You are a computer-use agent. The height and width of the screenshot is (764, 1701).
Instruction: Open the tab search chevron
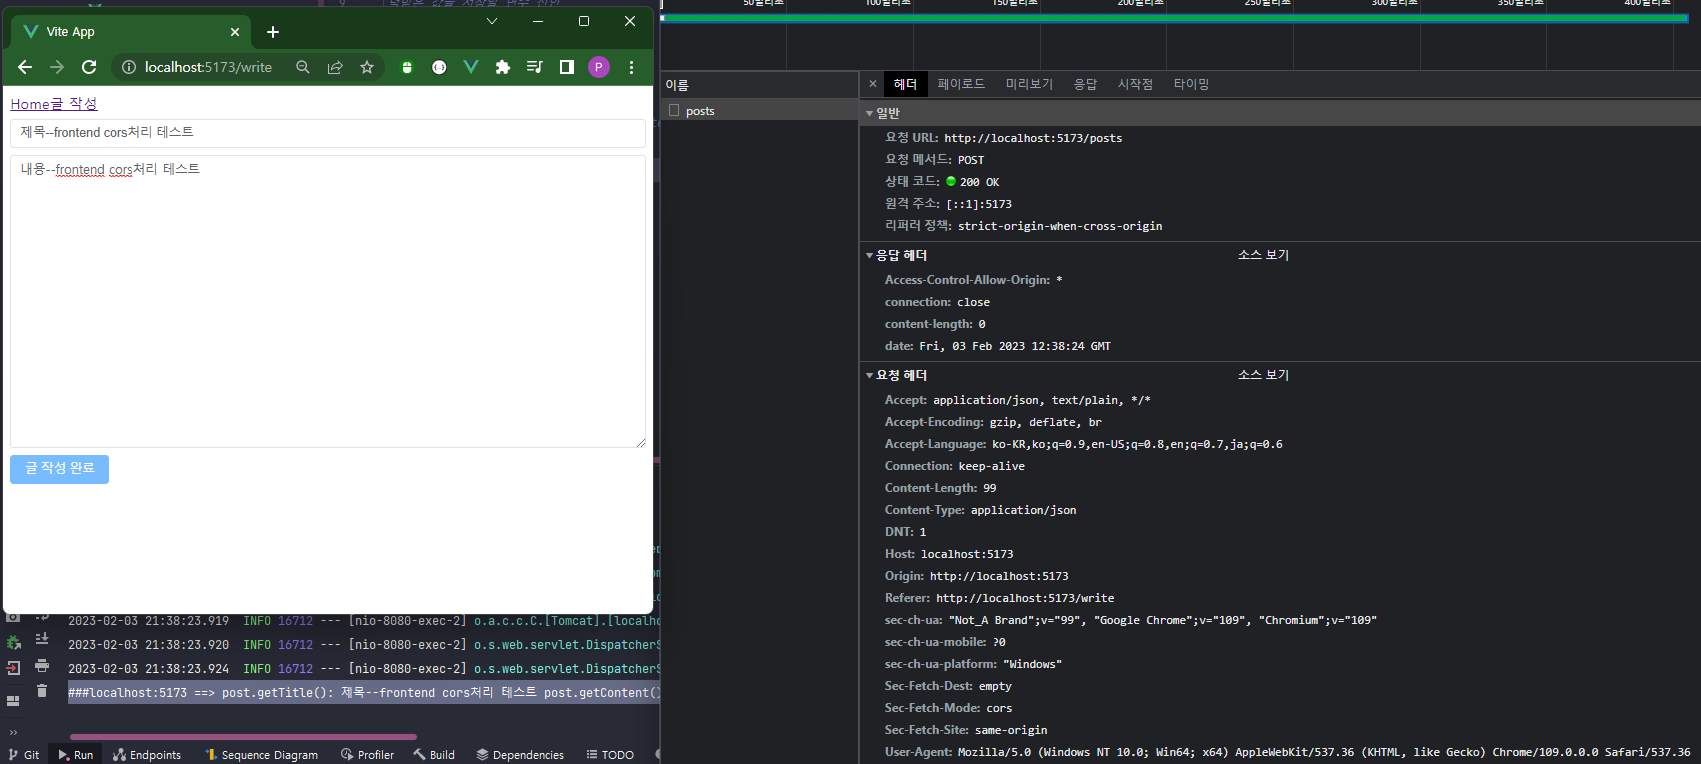[492, 21]
